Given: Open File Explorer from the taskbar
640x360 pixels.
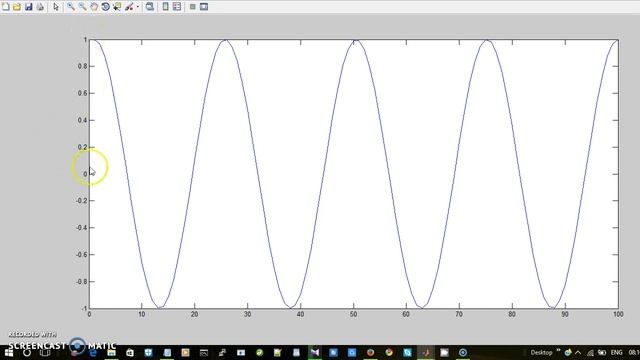Looking at the screenshot, I should (111, 353).
